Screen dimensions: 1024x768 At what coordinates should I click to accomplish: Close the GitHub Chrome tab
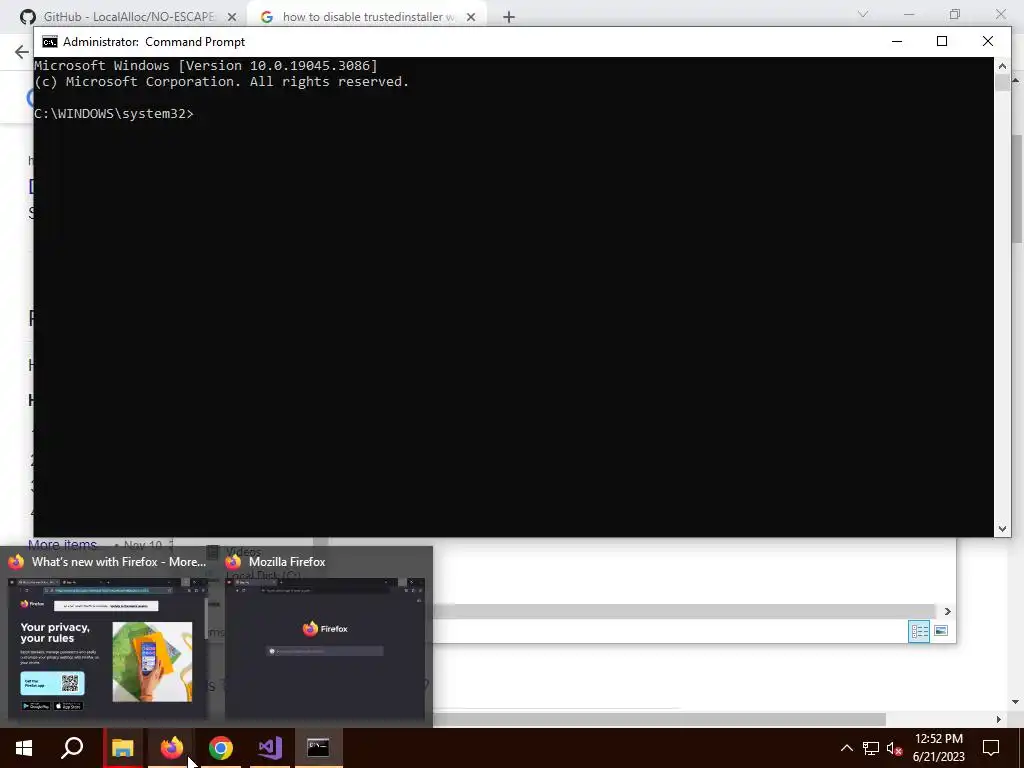tap(232, 17)
